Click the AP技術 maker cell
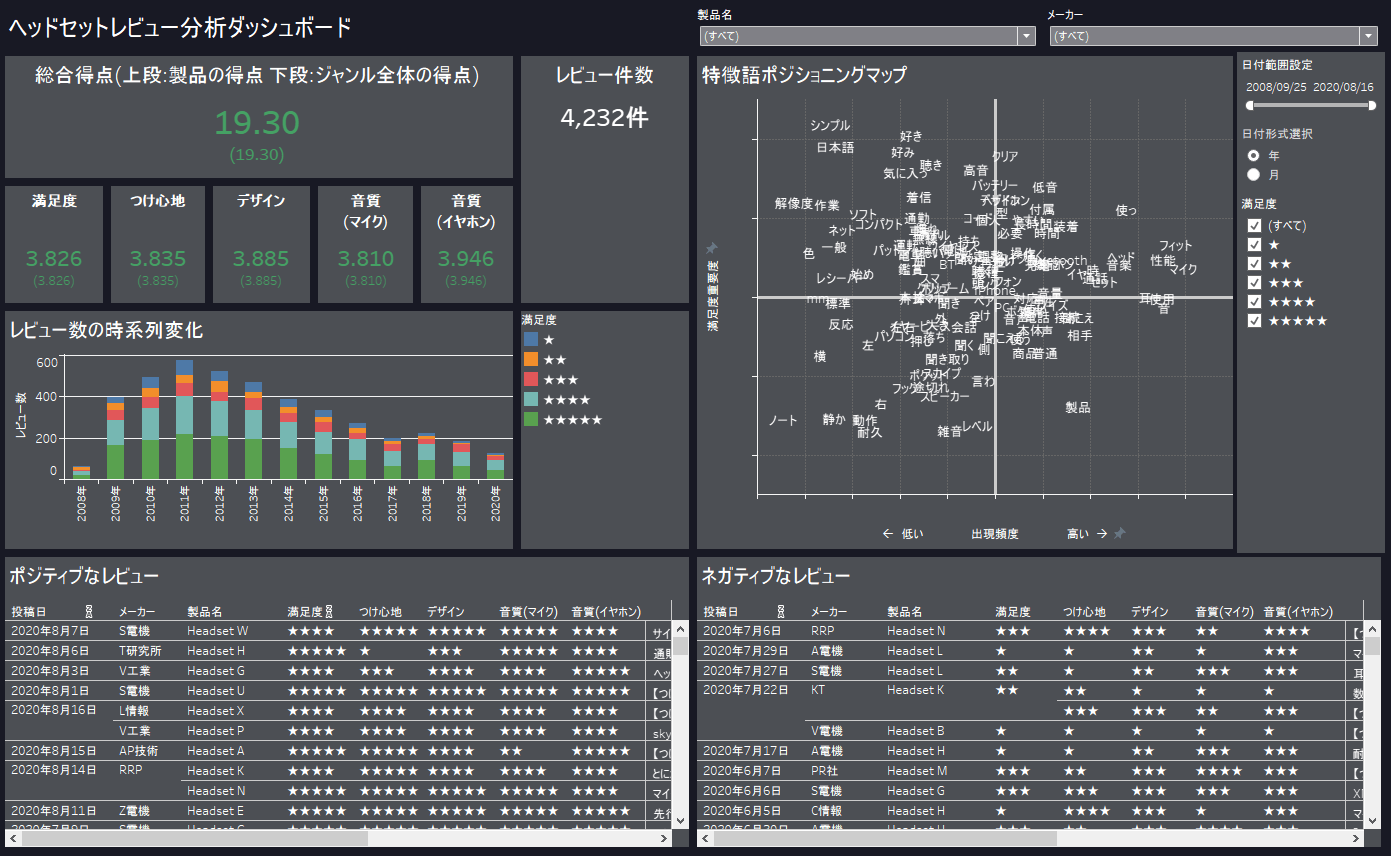The height and width of the screenshot is (856, 1391). point(138,751)
